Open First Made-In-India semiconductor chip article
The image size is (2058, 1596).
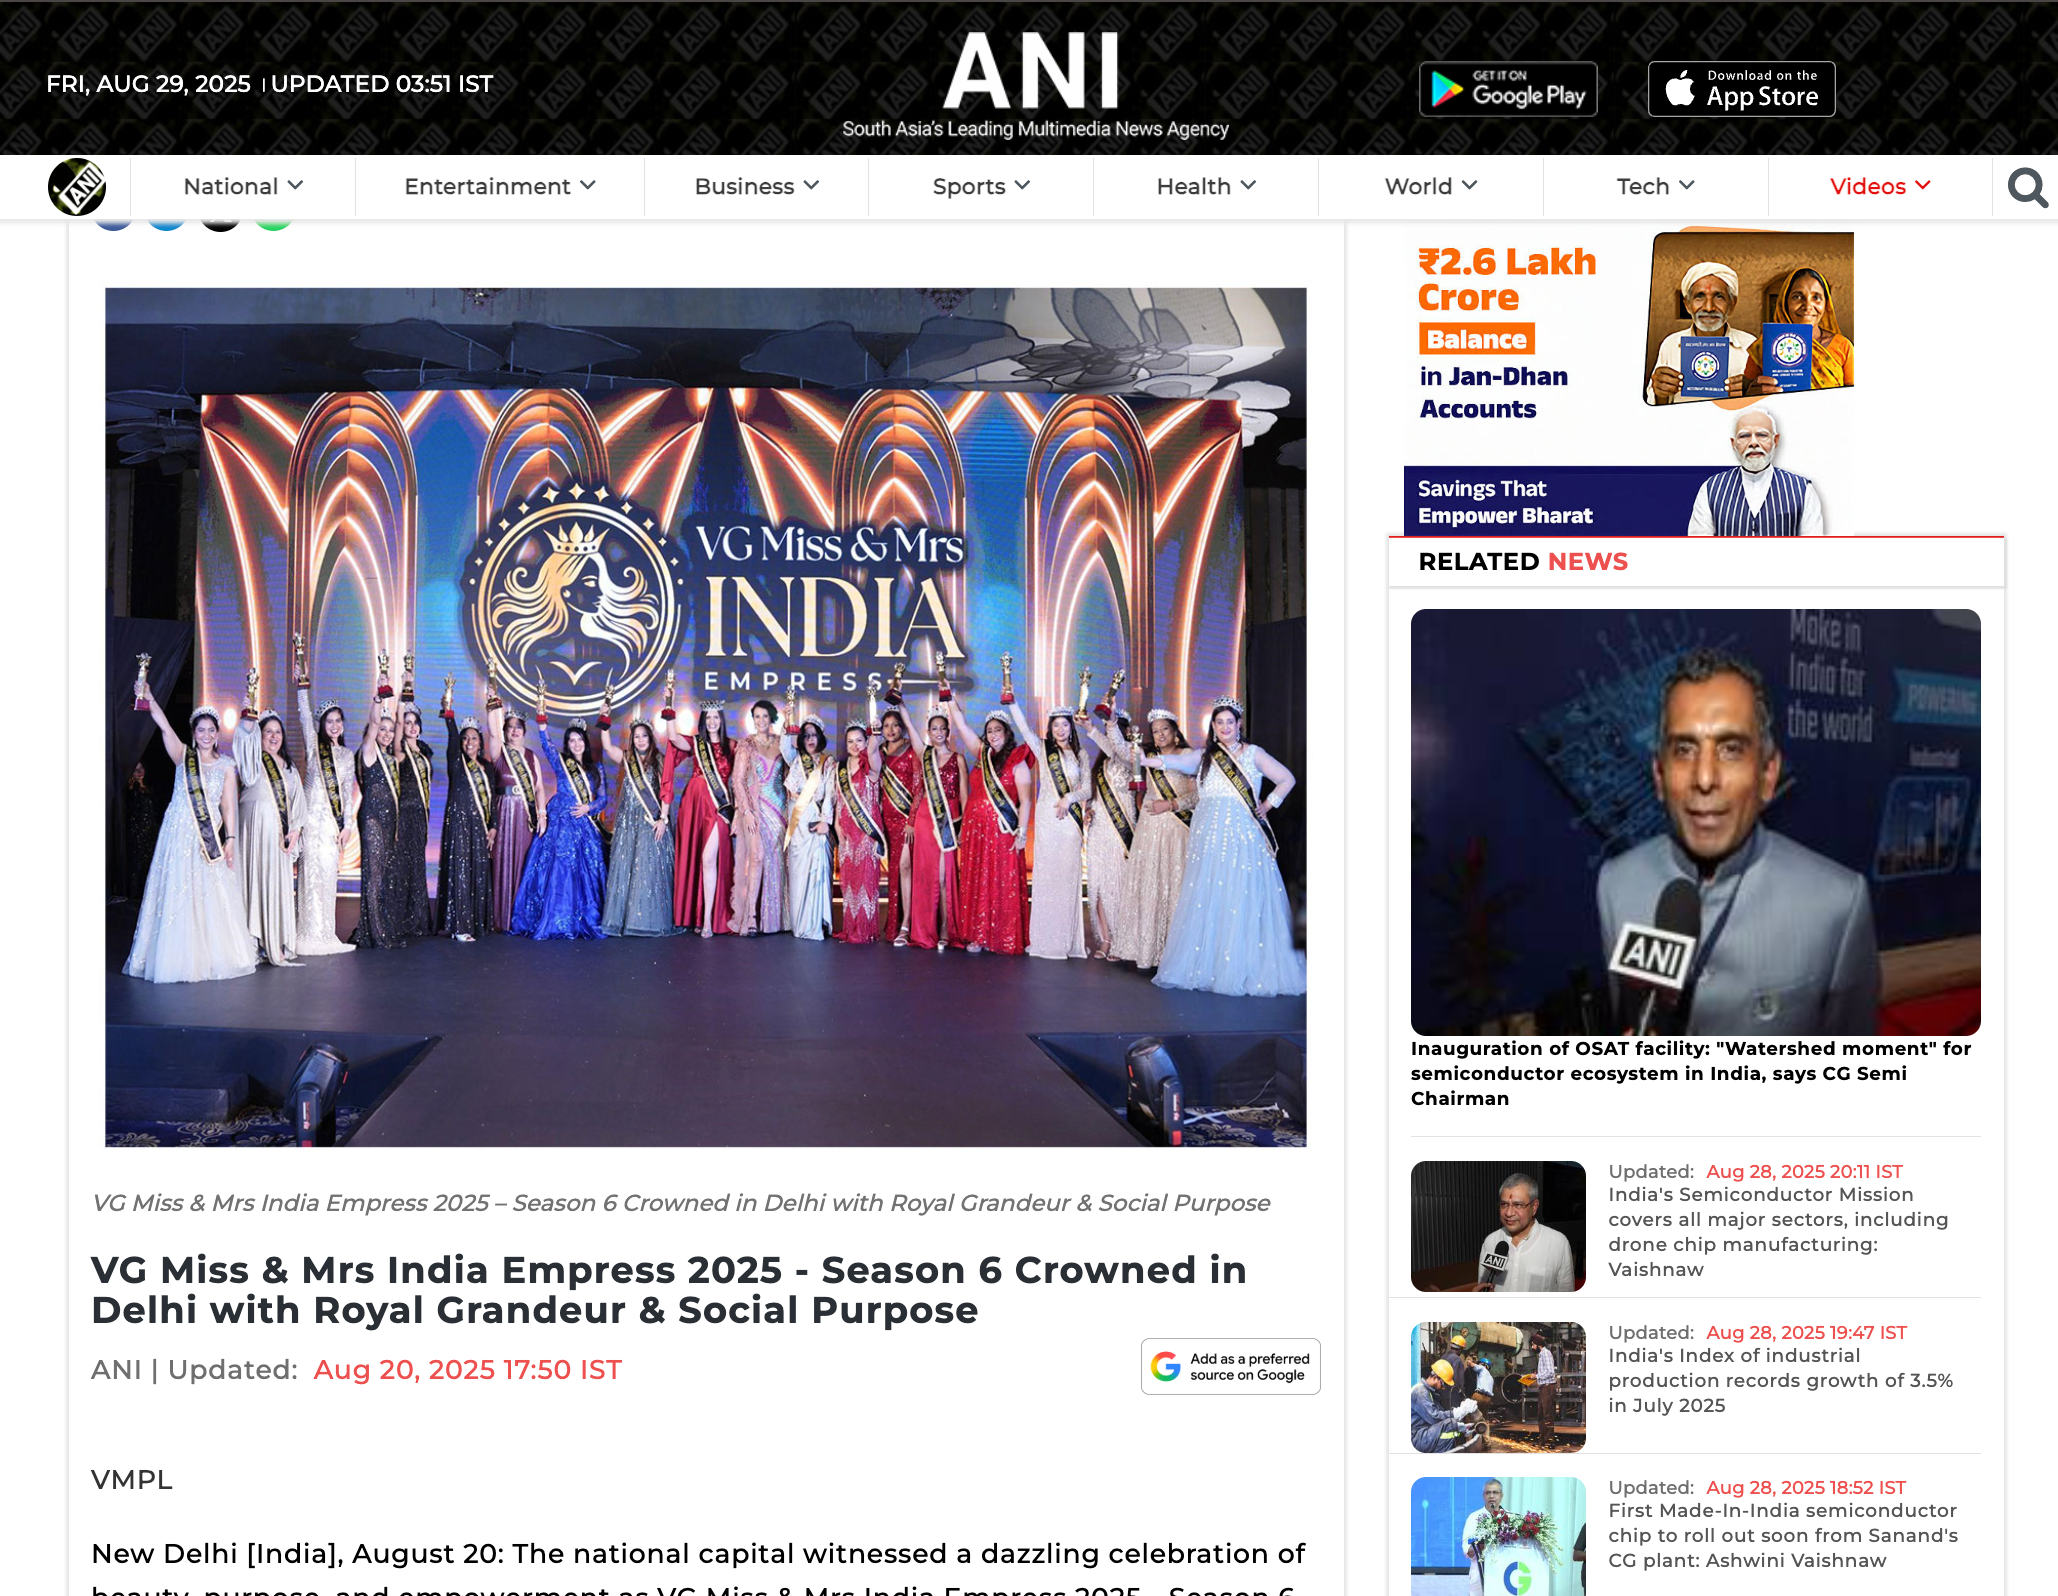1782,1535
